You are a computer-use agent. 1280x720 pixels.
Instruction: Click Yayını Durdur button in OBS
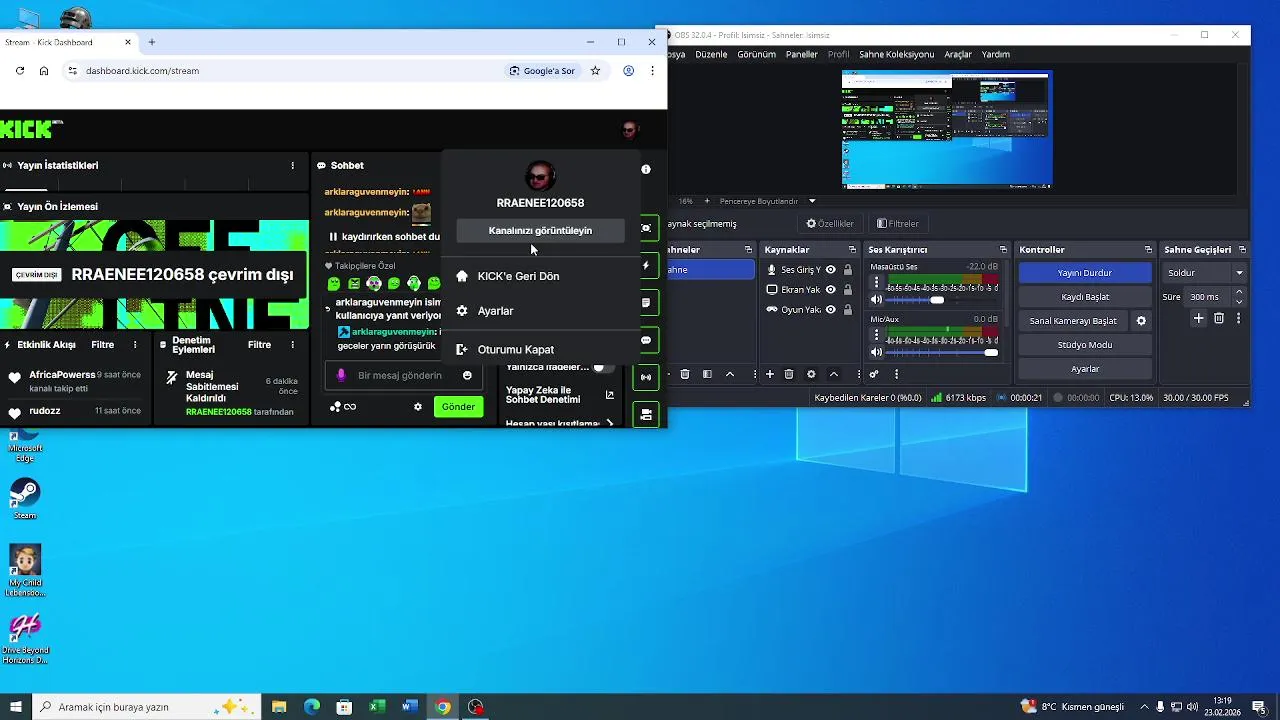click(x=1085, y=273)
